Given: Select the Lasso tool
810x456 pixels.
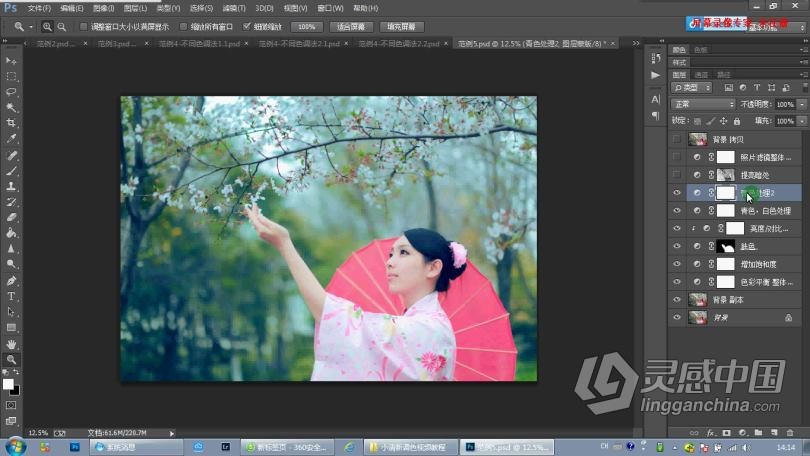Looking at the screenshot, I should [11, 92].
